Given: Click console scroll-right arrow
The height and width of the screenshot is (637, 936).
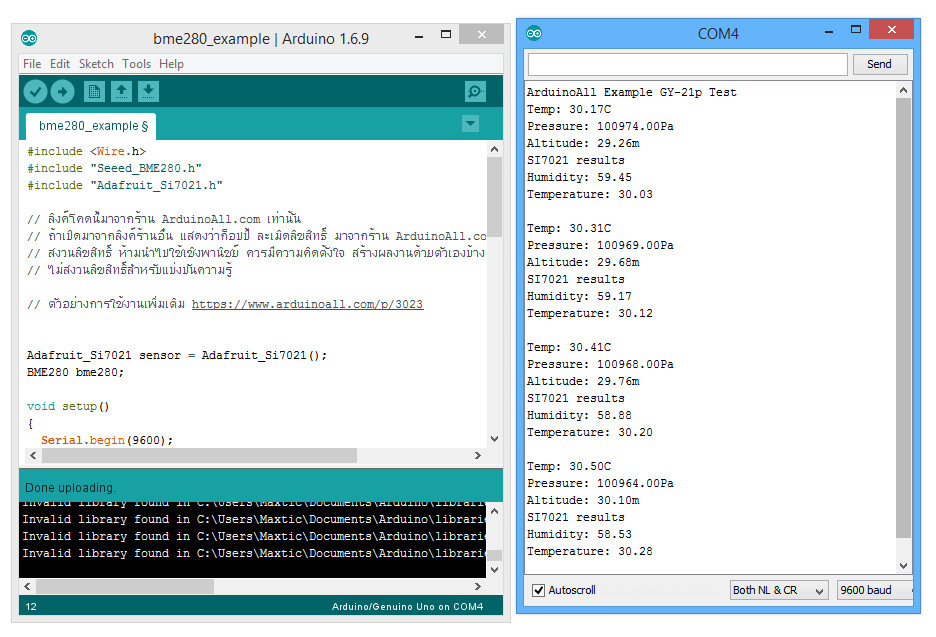Looking at the screenshot, I should [x=478, y=586].
